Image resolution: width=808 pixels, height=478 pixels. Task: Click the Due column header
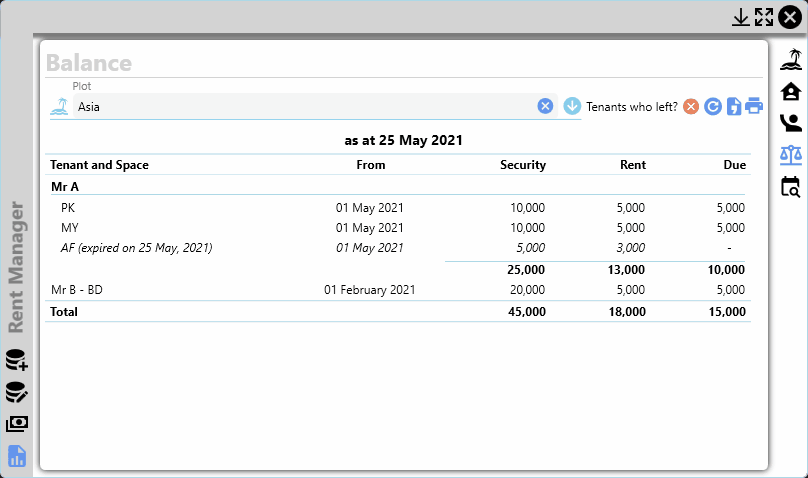click(x=734, y=165)
